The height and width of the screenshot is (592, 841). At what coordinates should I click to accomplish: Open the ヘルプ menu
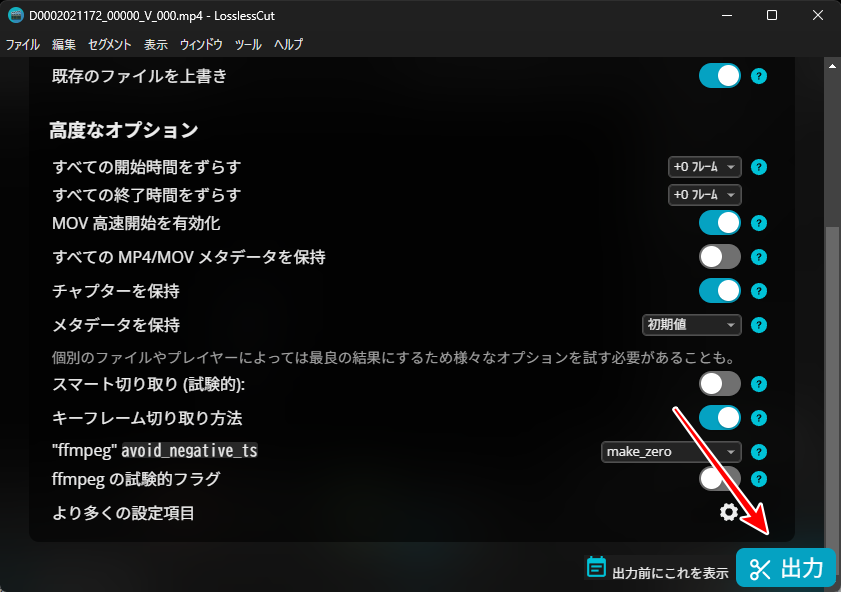tap(289, 45)
